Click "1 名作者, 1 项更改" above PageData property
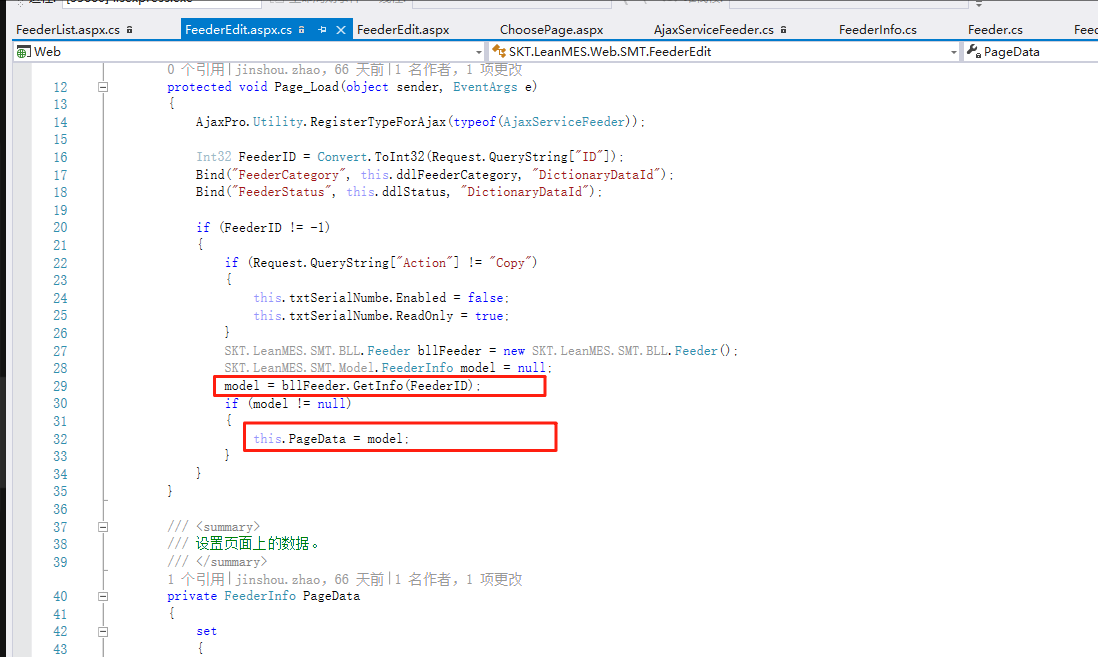 (x=459, y=579)
